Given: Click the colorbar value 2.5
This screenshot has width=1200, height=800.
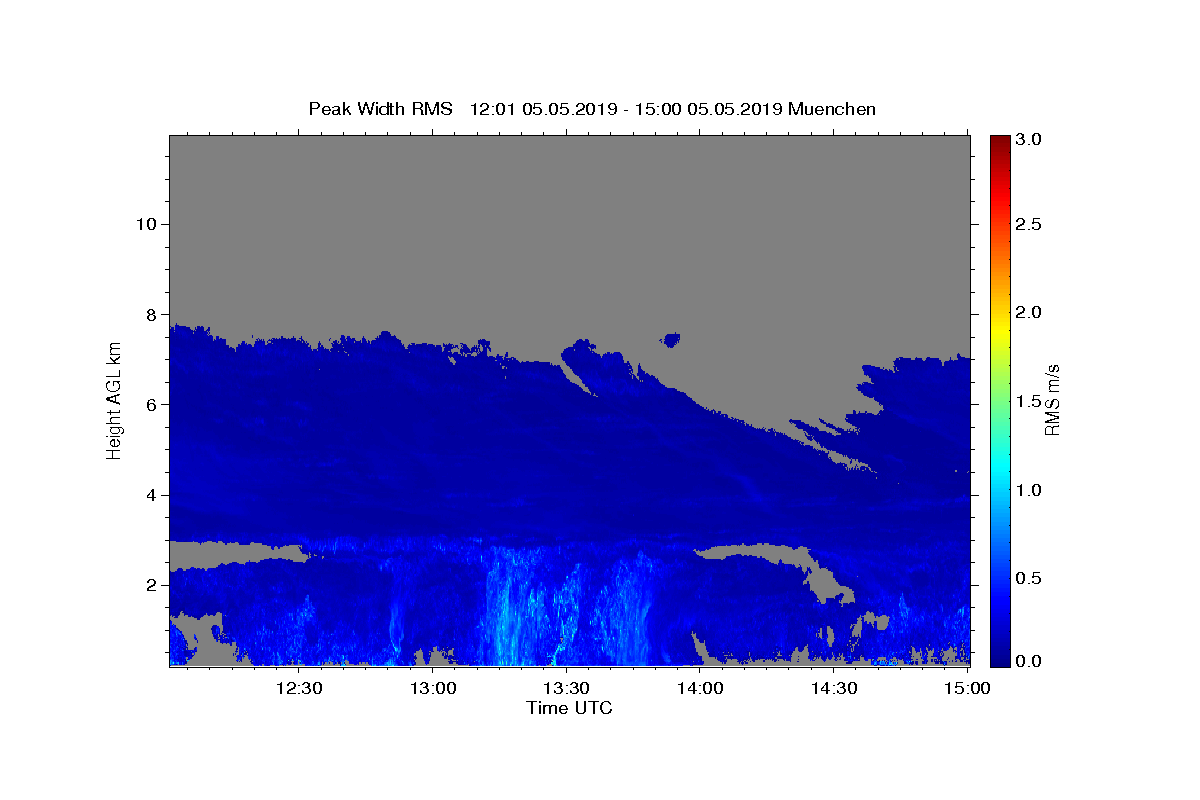Looking at the screenshot, I should click(1030, 224).
